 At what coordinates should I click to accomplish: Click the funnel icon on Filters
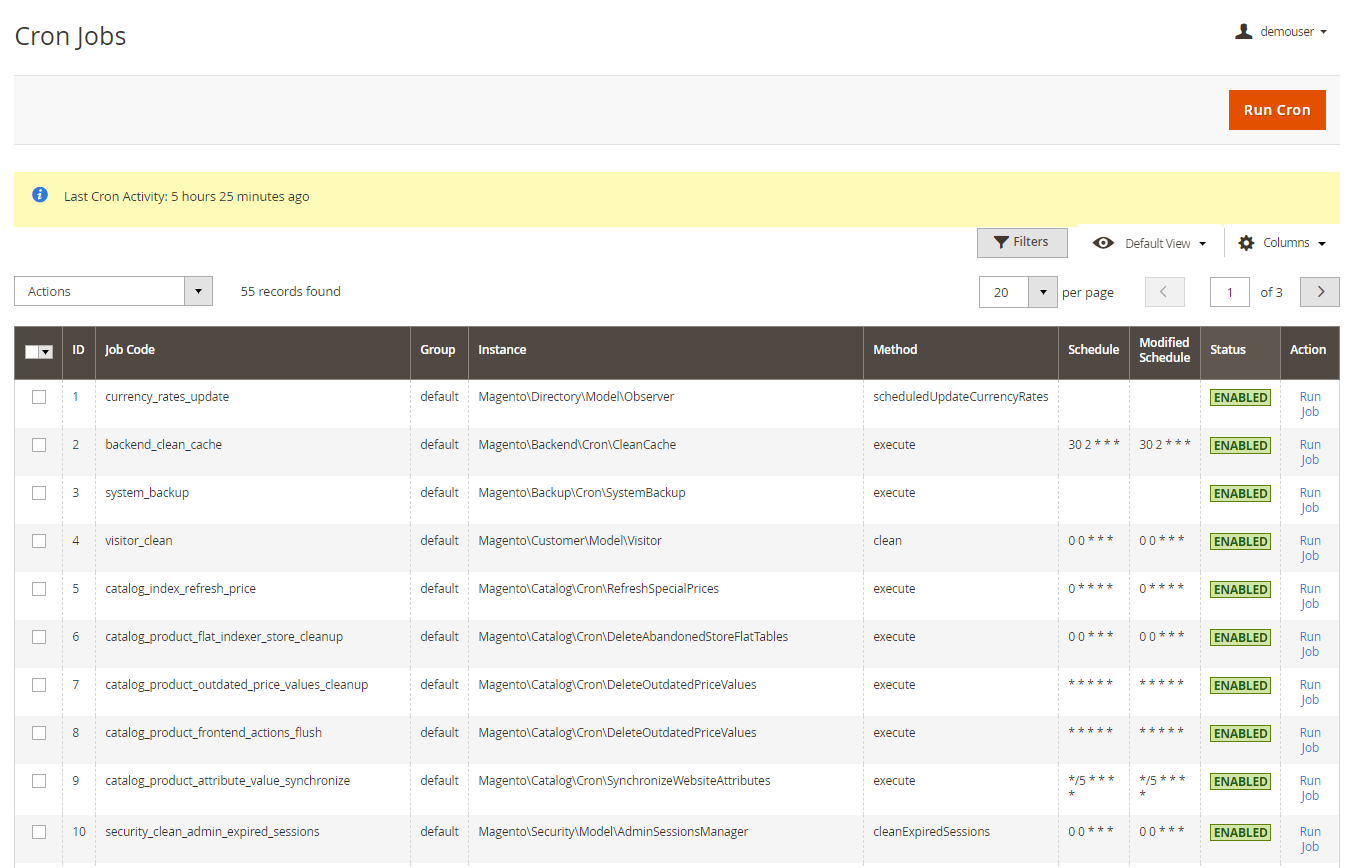click(1000, 243)
